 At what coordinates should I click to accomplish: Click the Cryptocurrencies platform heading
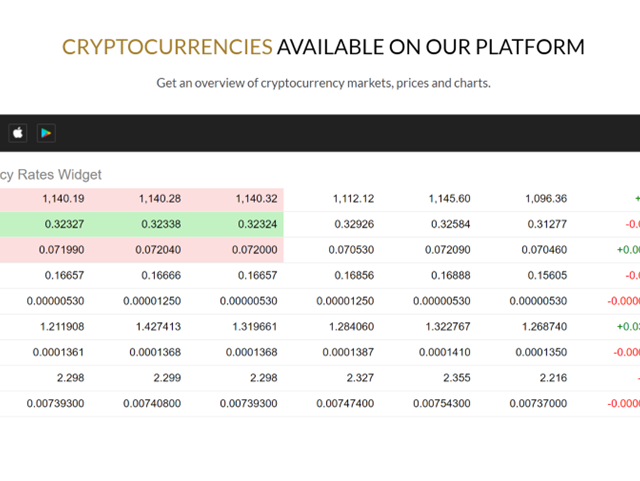[x=323, y=47]
